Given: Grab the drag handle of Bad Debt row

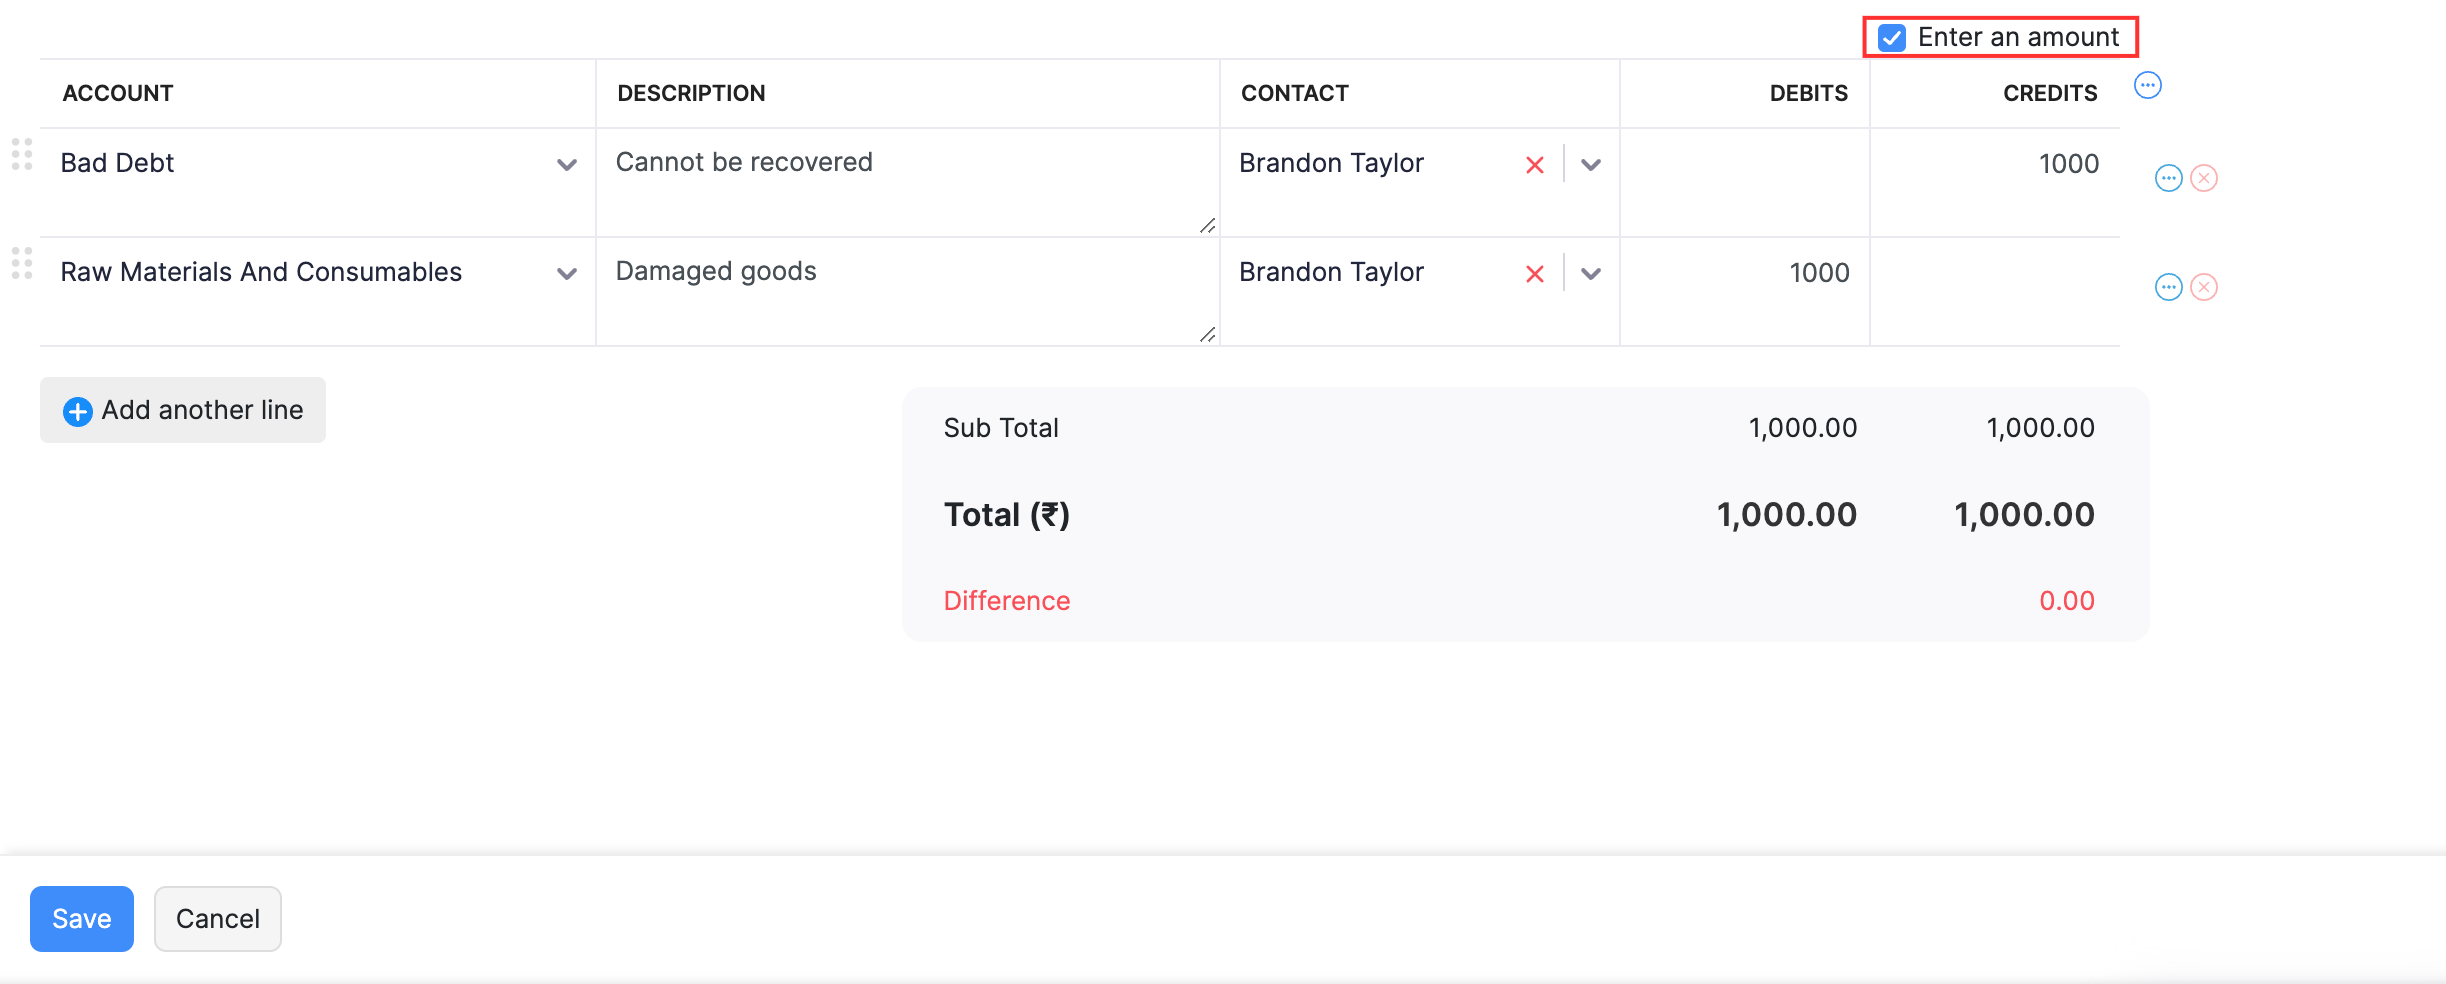Looking at the screenshot, I should [x=22, y=154].
